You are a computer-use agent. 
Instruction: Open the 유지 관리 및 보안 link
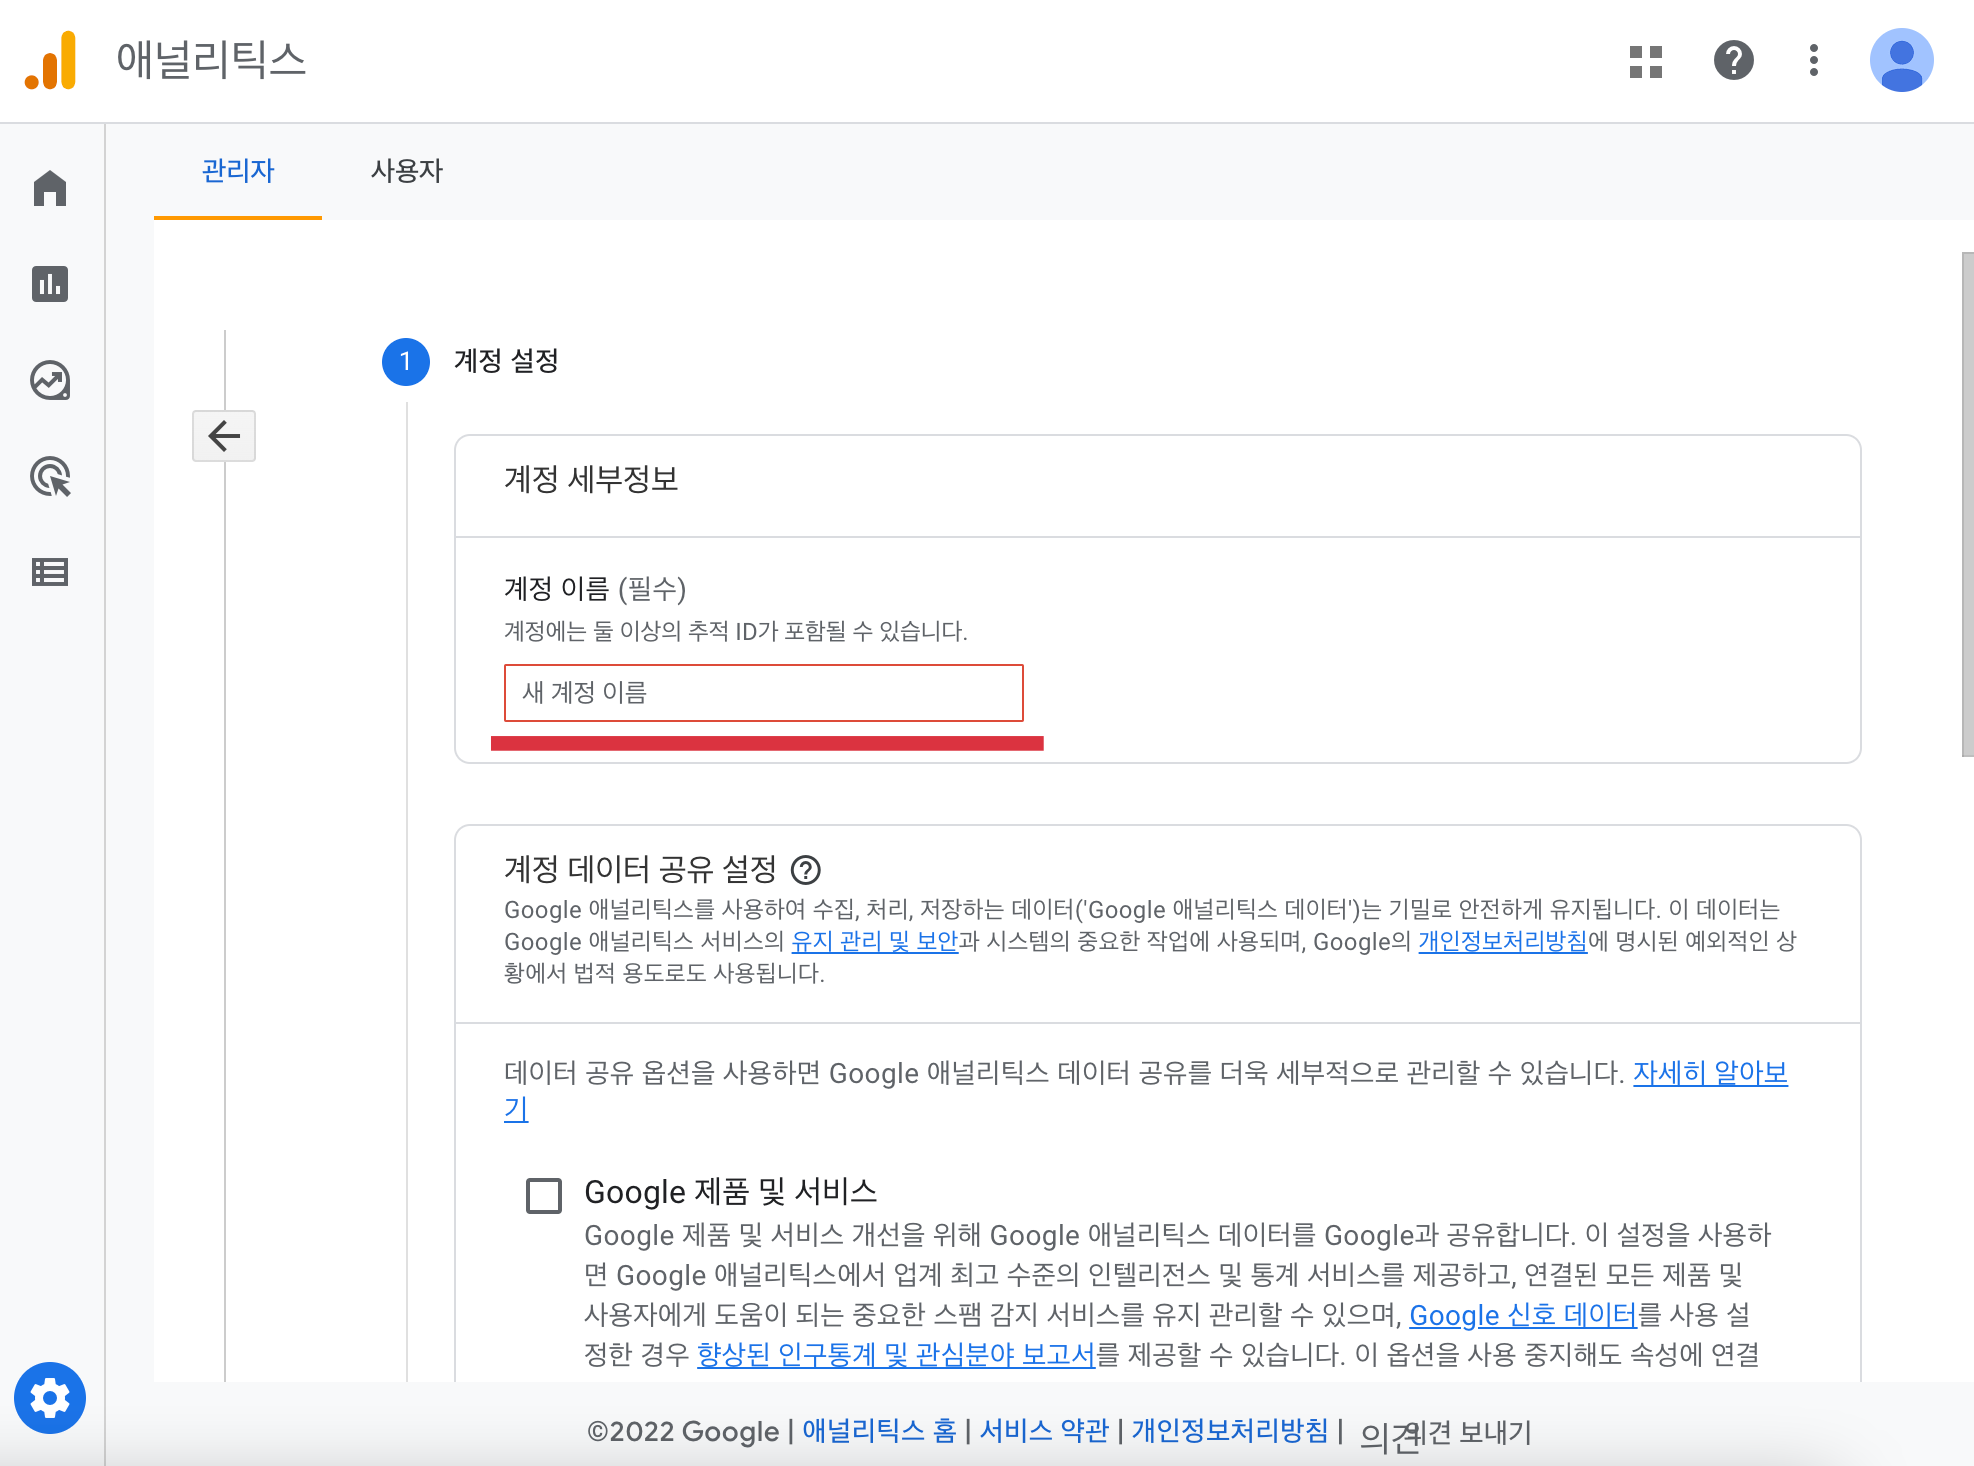(874, 941)
